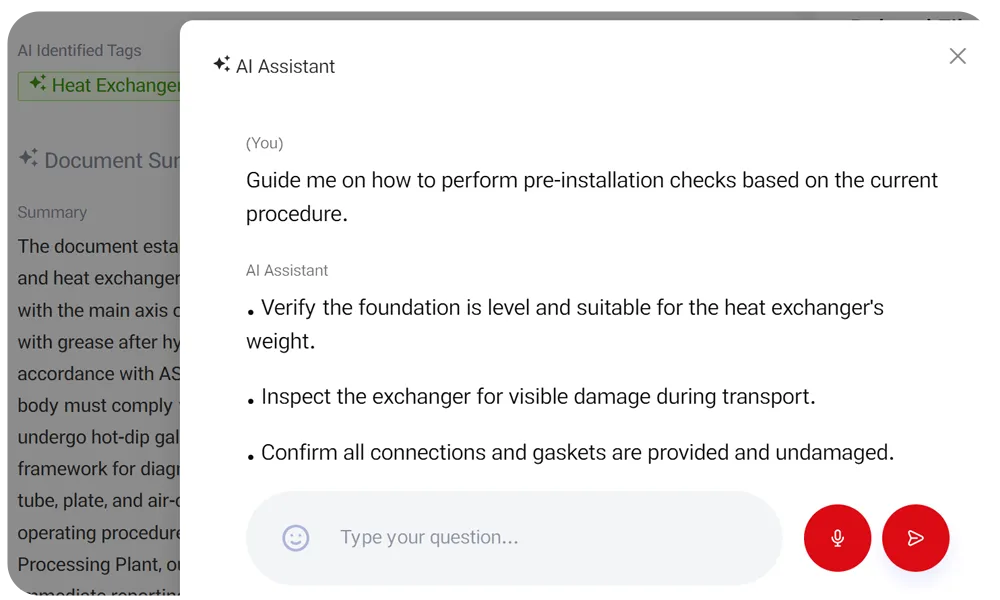Click the 'Confirm all connections and gaskets' bullet
This screenshot has width=1000, height=600.
(577, 453)
